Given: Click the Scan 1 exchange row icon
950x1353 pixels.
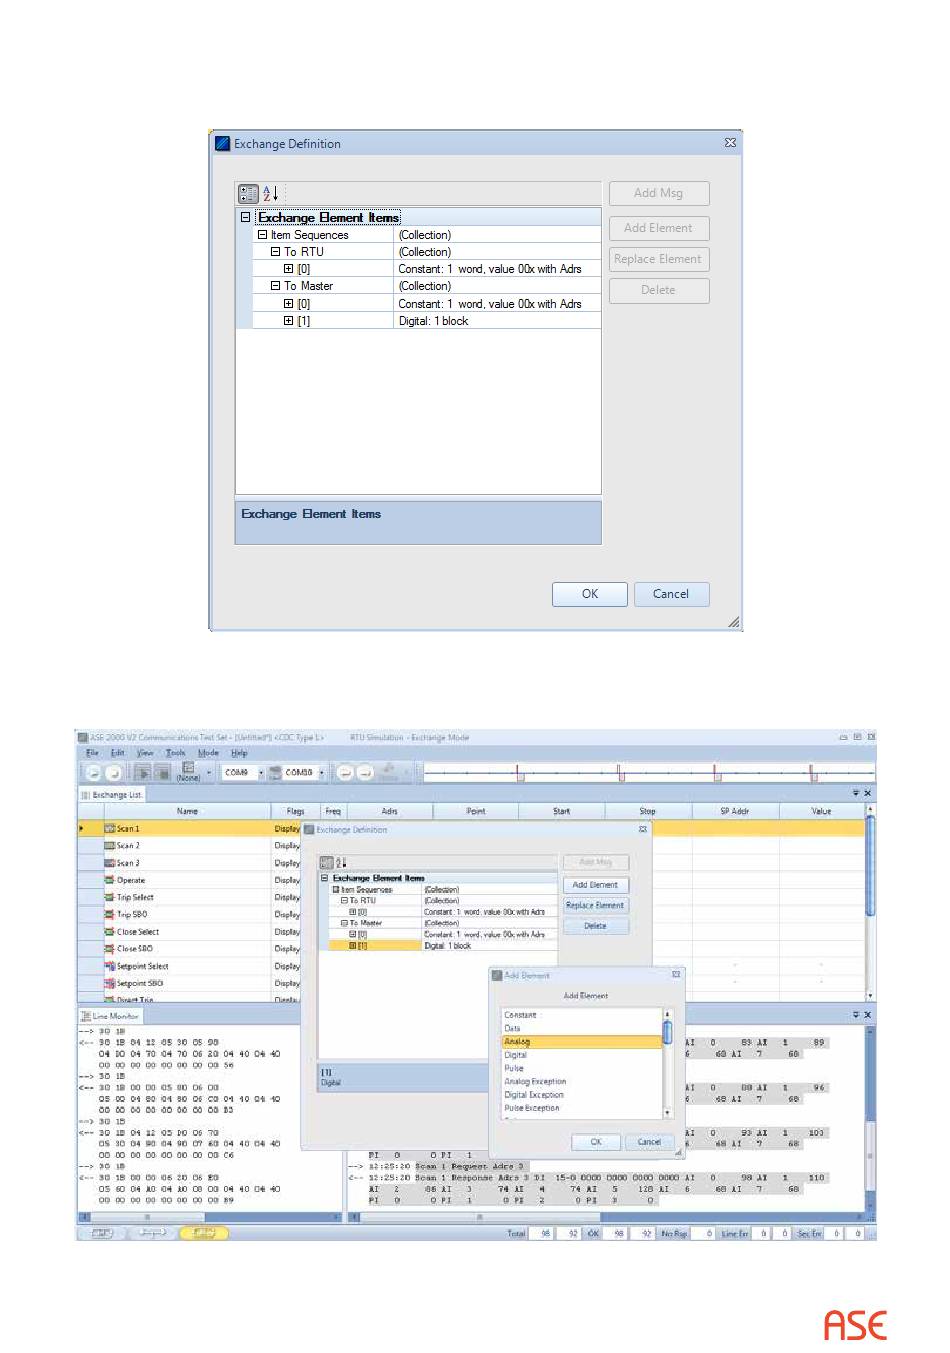Looking at the screenshot, I should pyautogui.click(x=110, y=829).
